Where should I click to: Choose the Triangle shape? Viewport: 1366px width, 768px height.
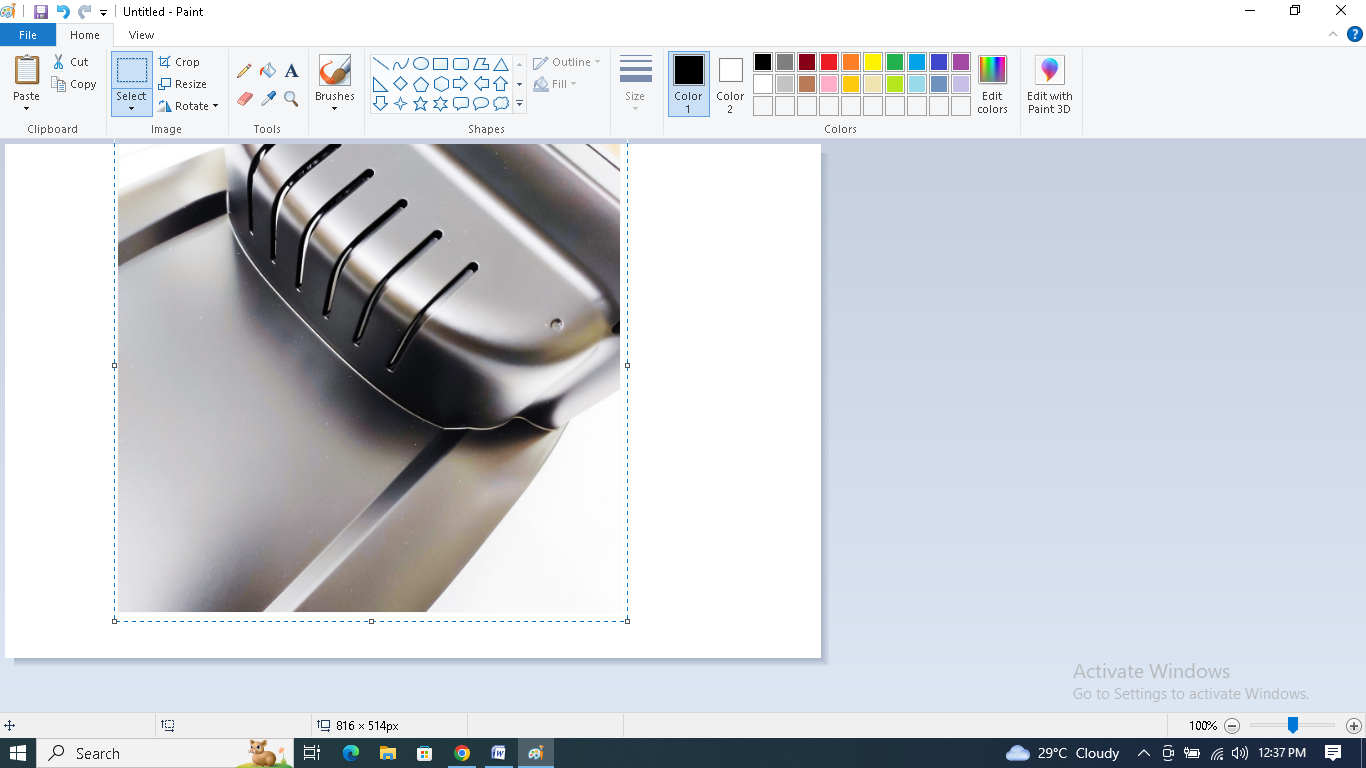501,64
